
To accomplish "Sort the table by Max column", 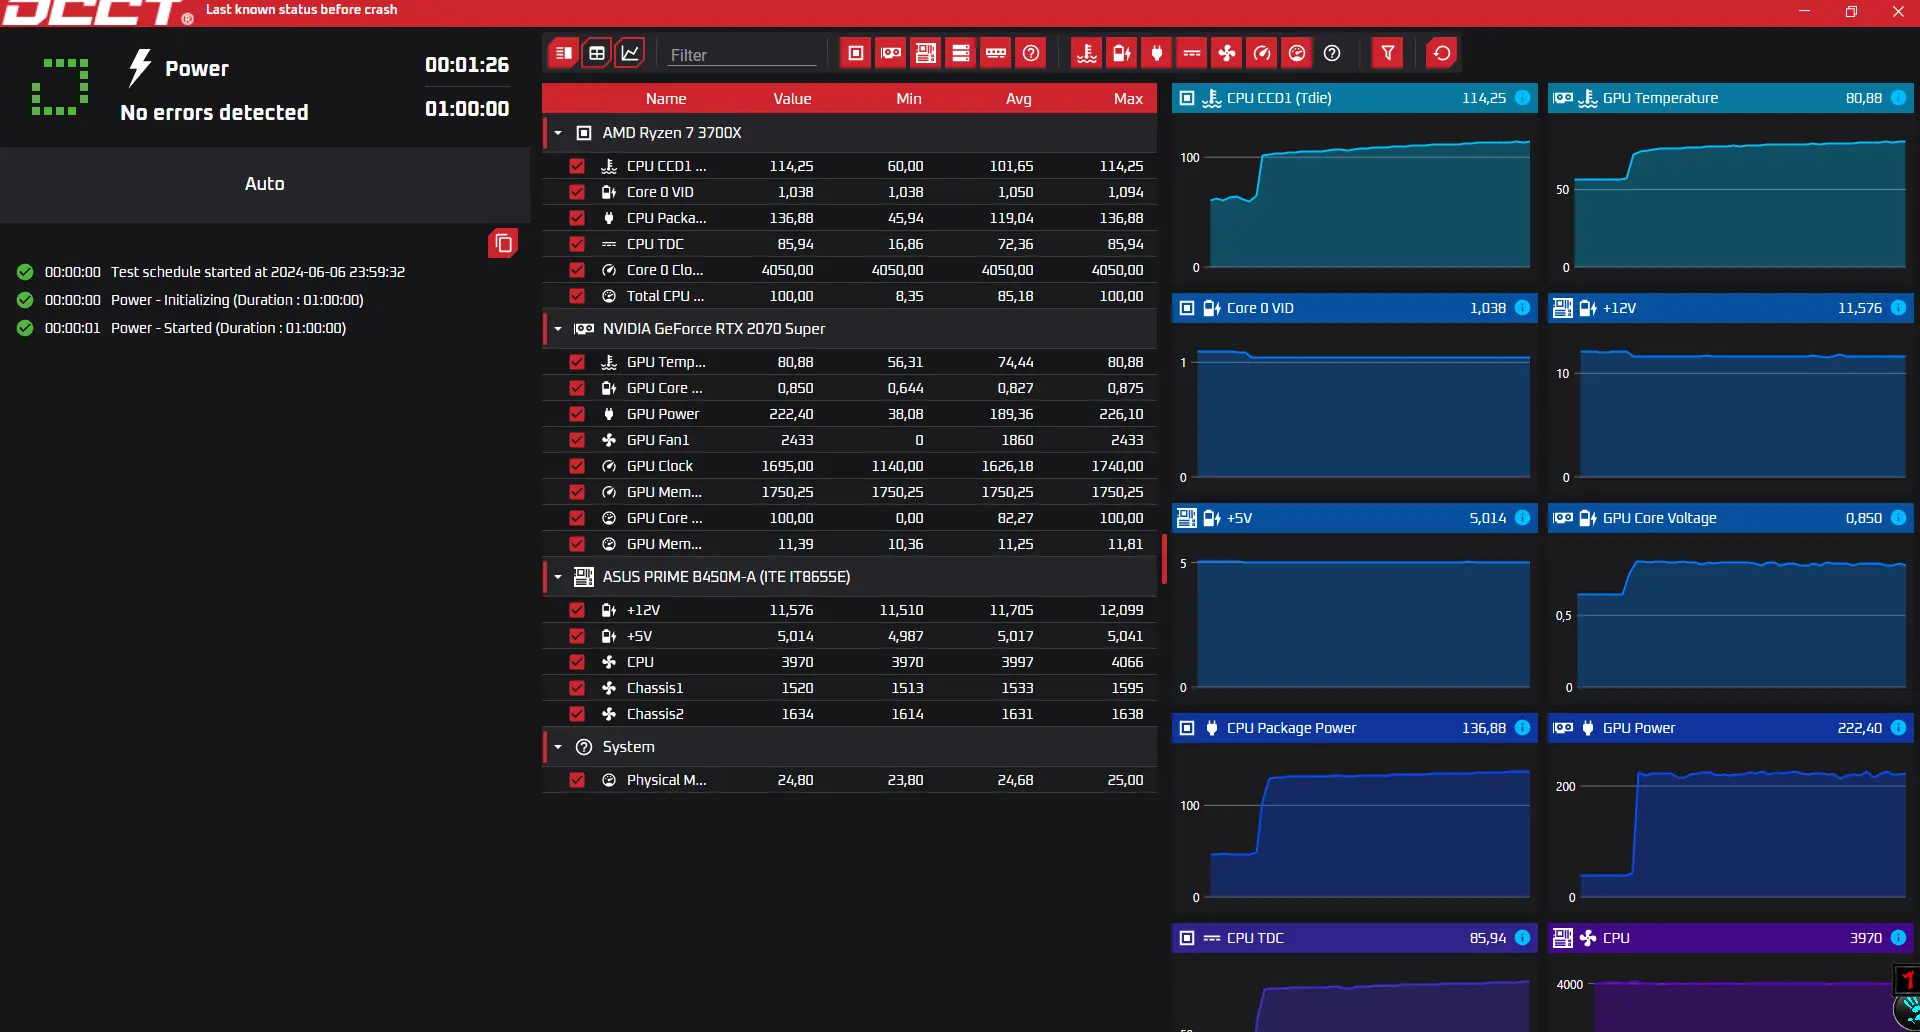I will point(1128,99).
